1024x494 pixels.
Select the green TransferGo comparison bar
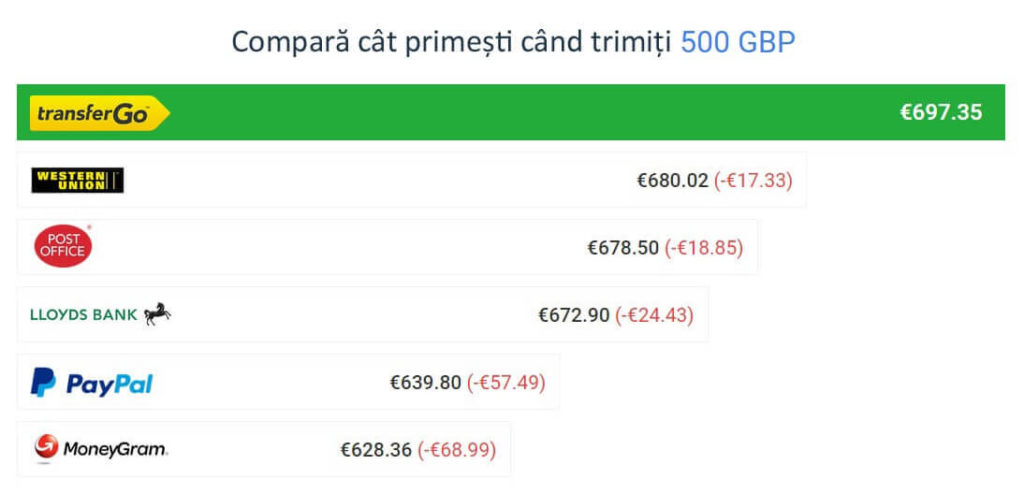point(511,112)
